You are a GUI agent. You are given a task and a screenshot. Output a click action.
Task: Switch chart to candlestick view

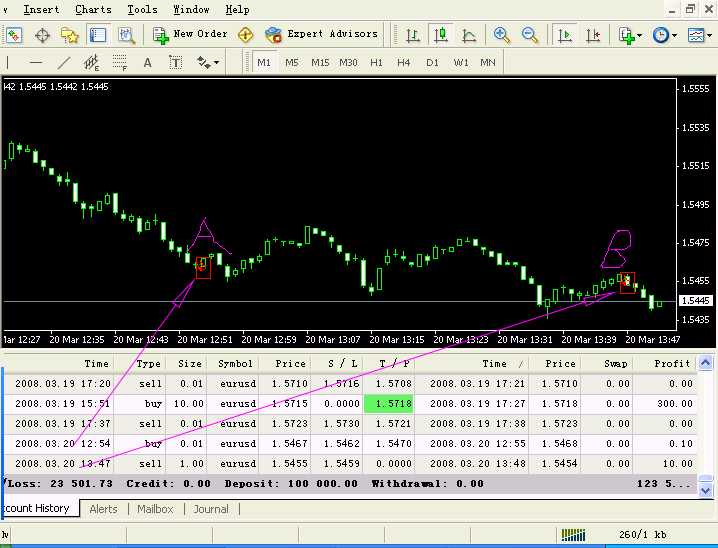pos(441,34)
